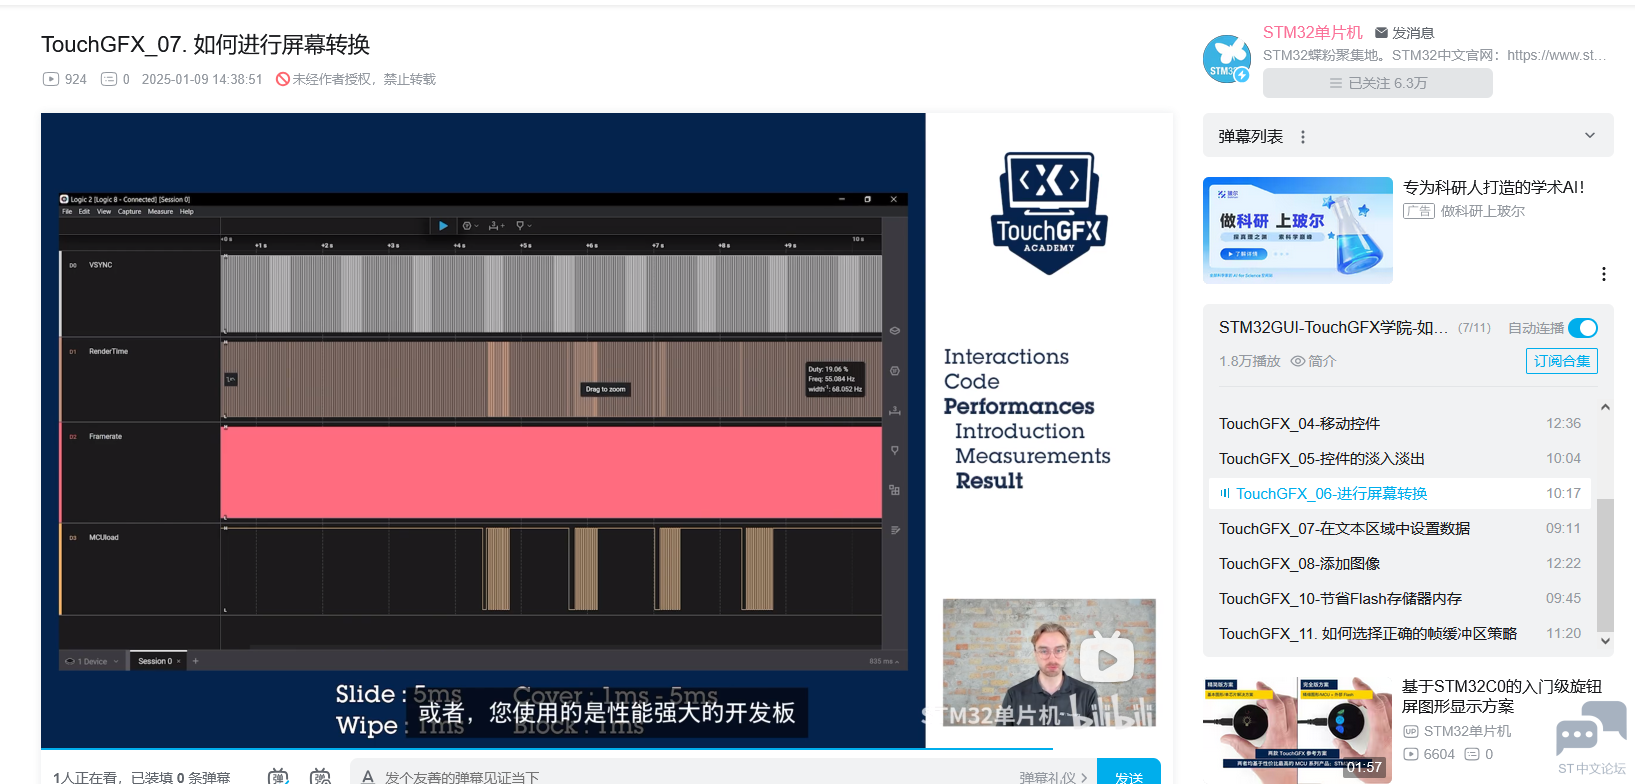1635x784 pixels.
Task: Click the 发消息 envelope icon
Action: click(1381, 33)
